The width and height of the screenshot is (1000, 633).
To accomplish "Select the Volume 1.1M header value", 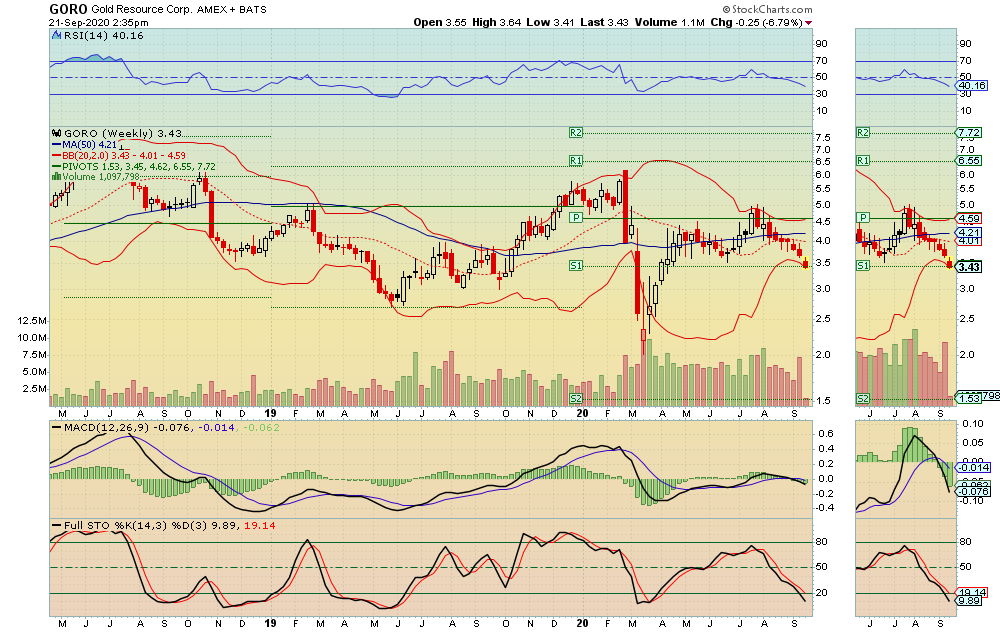I will [670, 22].
